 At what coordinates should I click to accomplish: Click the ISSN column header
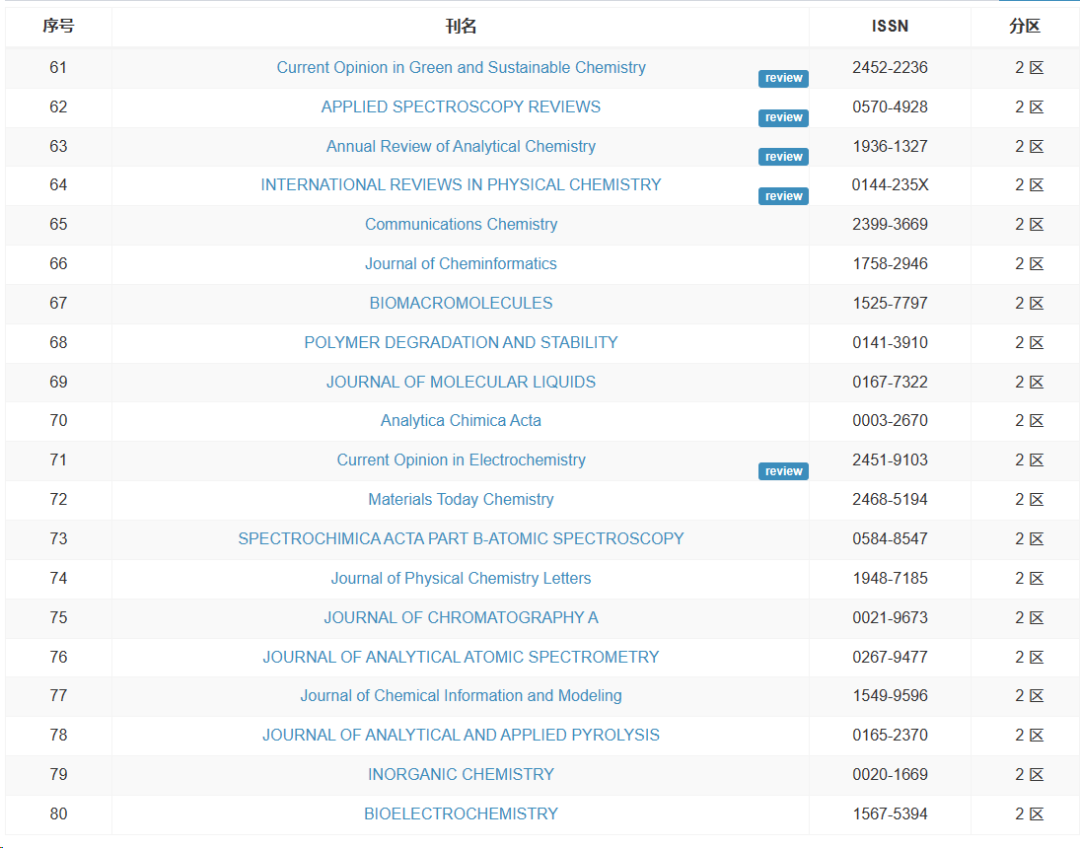(x=890, y=26)
